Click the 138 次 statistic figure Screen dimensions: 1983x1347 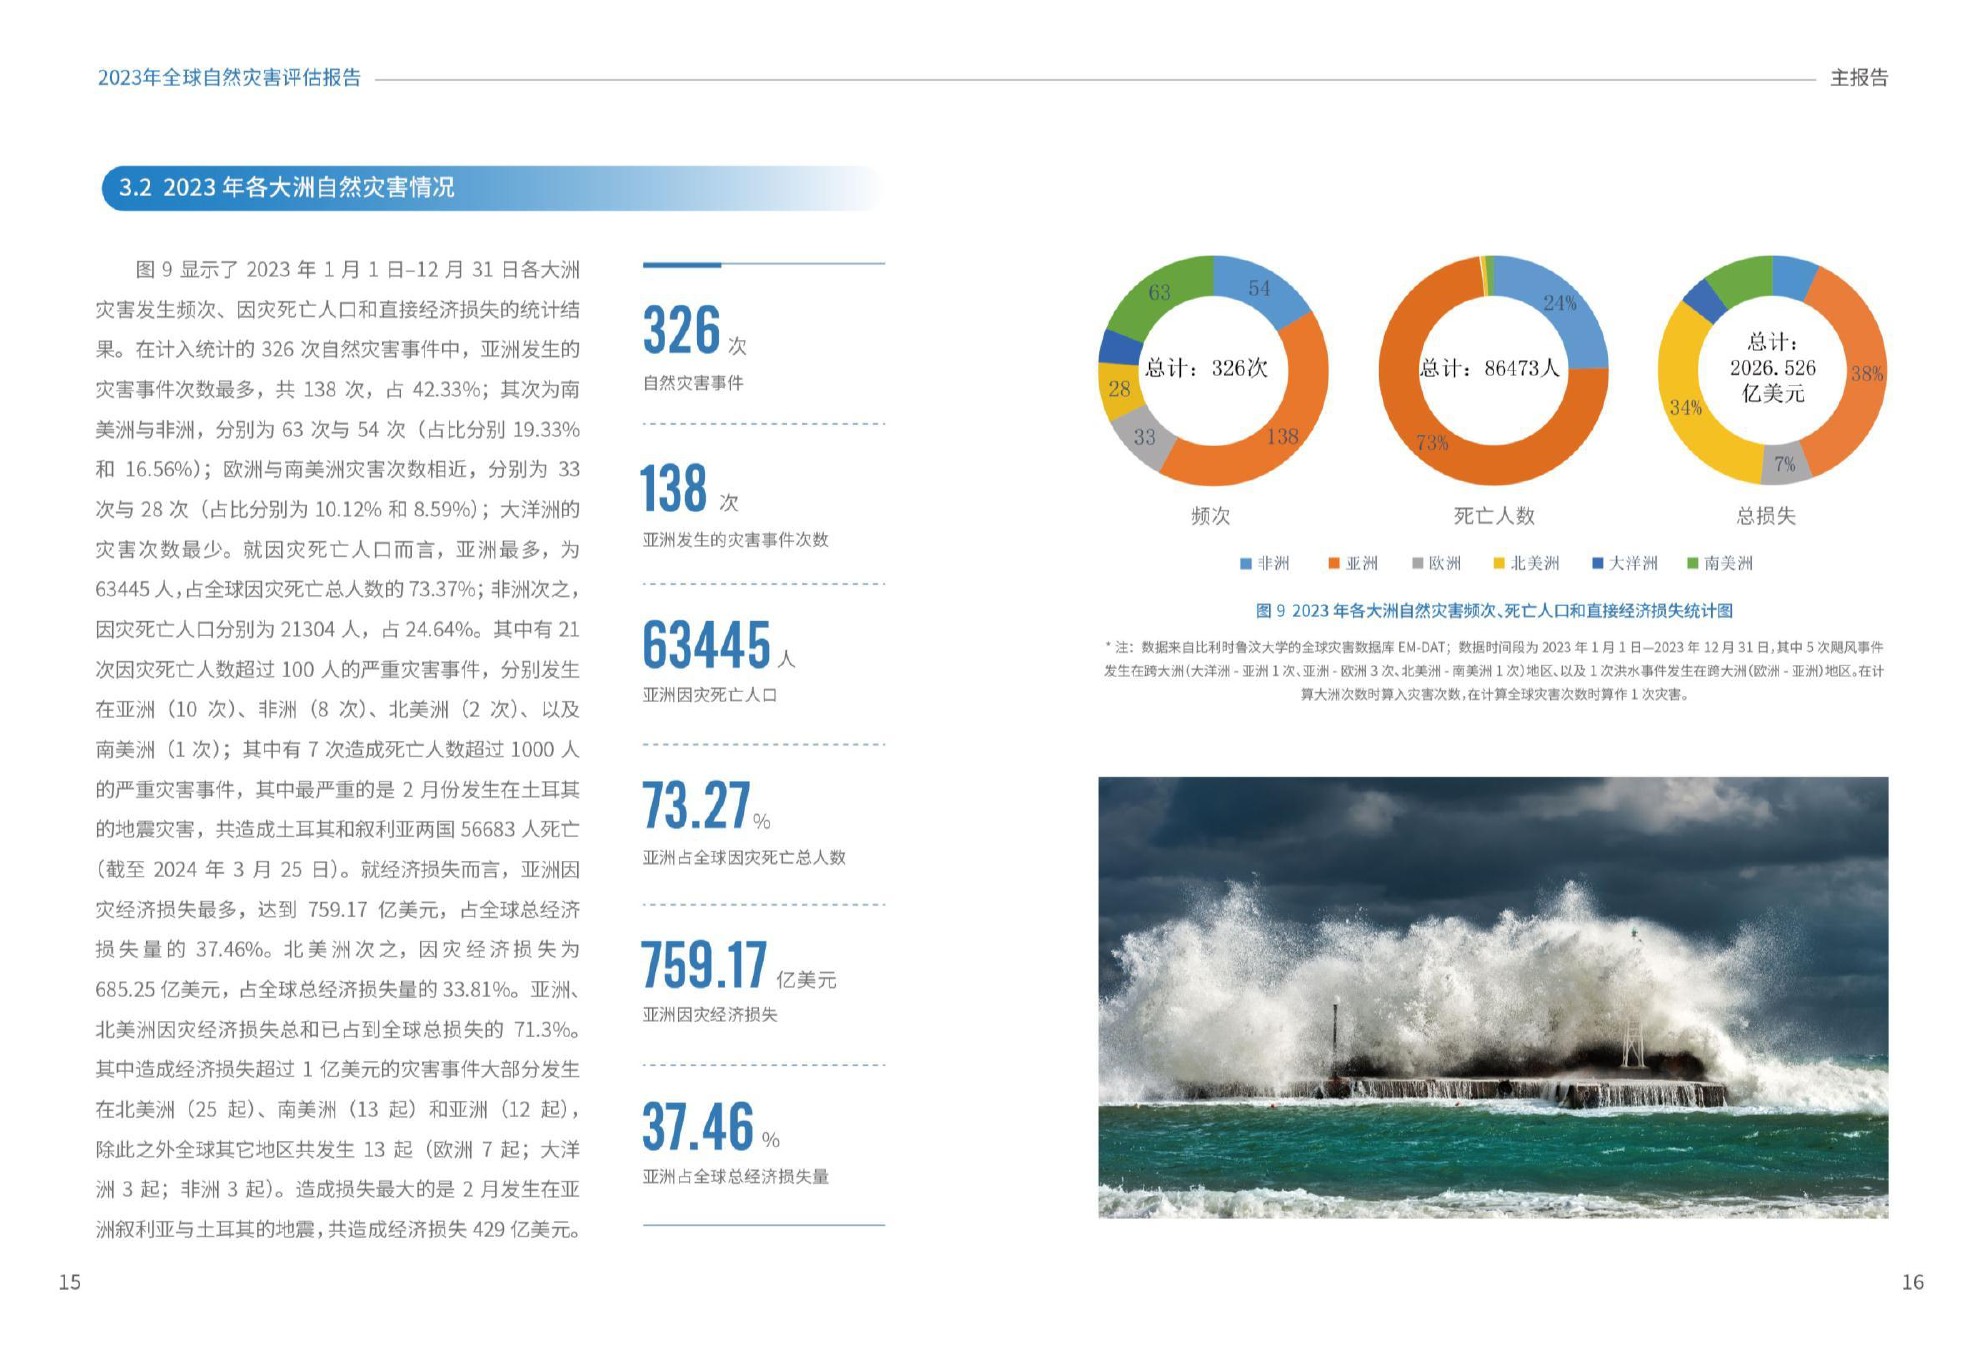click(689, 489)
